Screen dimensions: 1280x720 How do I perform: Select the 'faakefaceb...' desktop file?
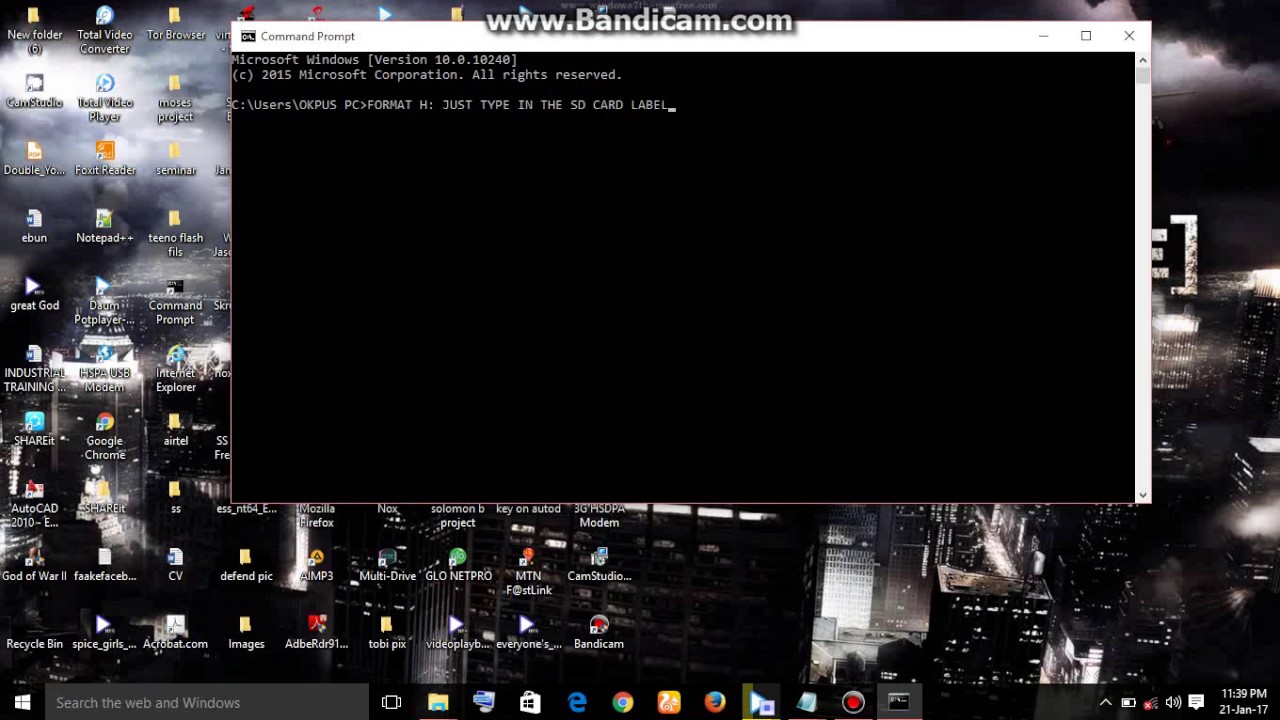105,565
